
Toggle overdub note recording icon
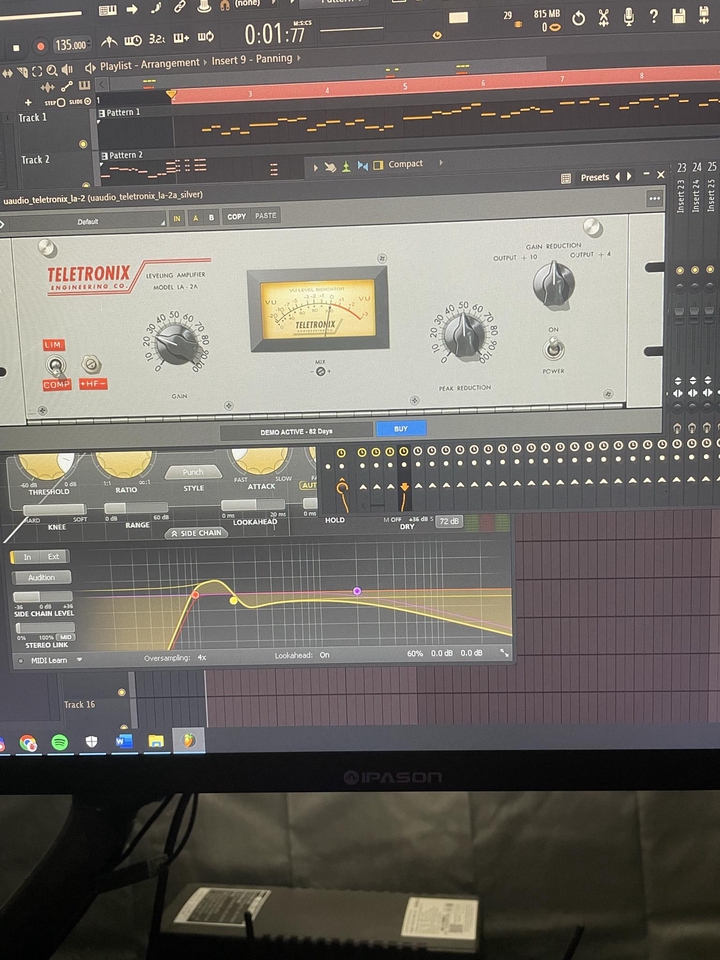coord(181,38)
